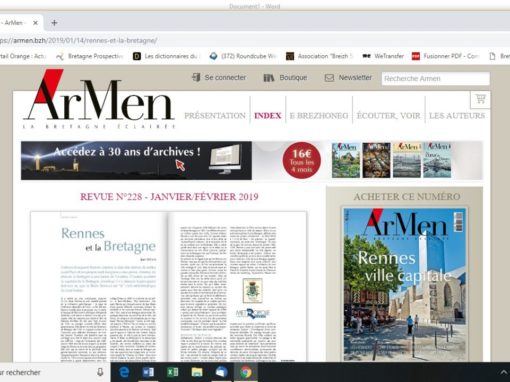
Task: Open the WeTransfer bookmark
Action: (x=383, y=56)
